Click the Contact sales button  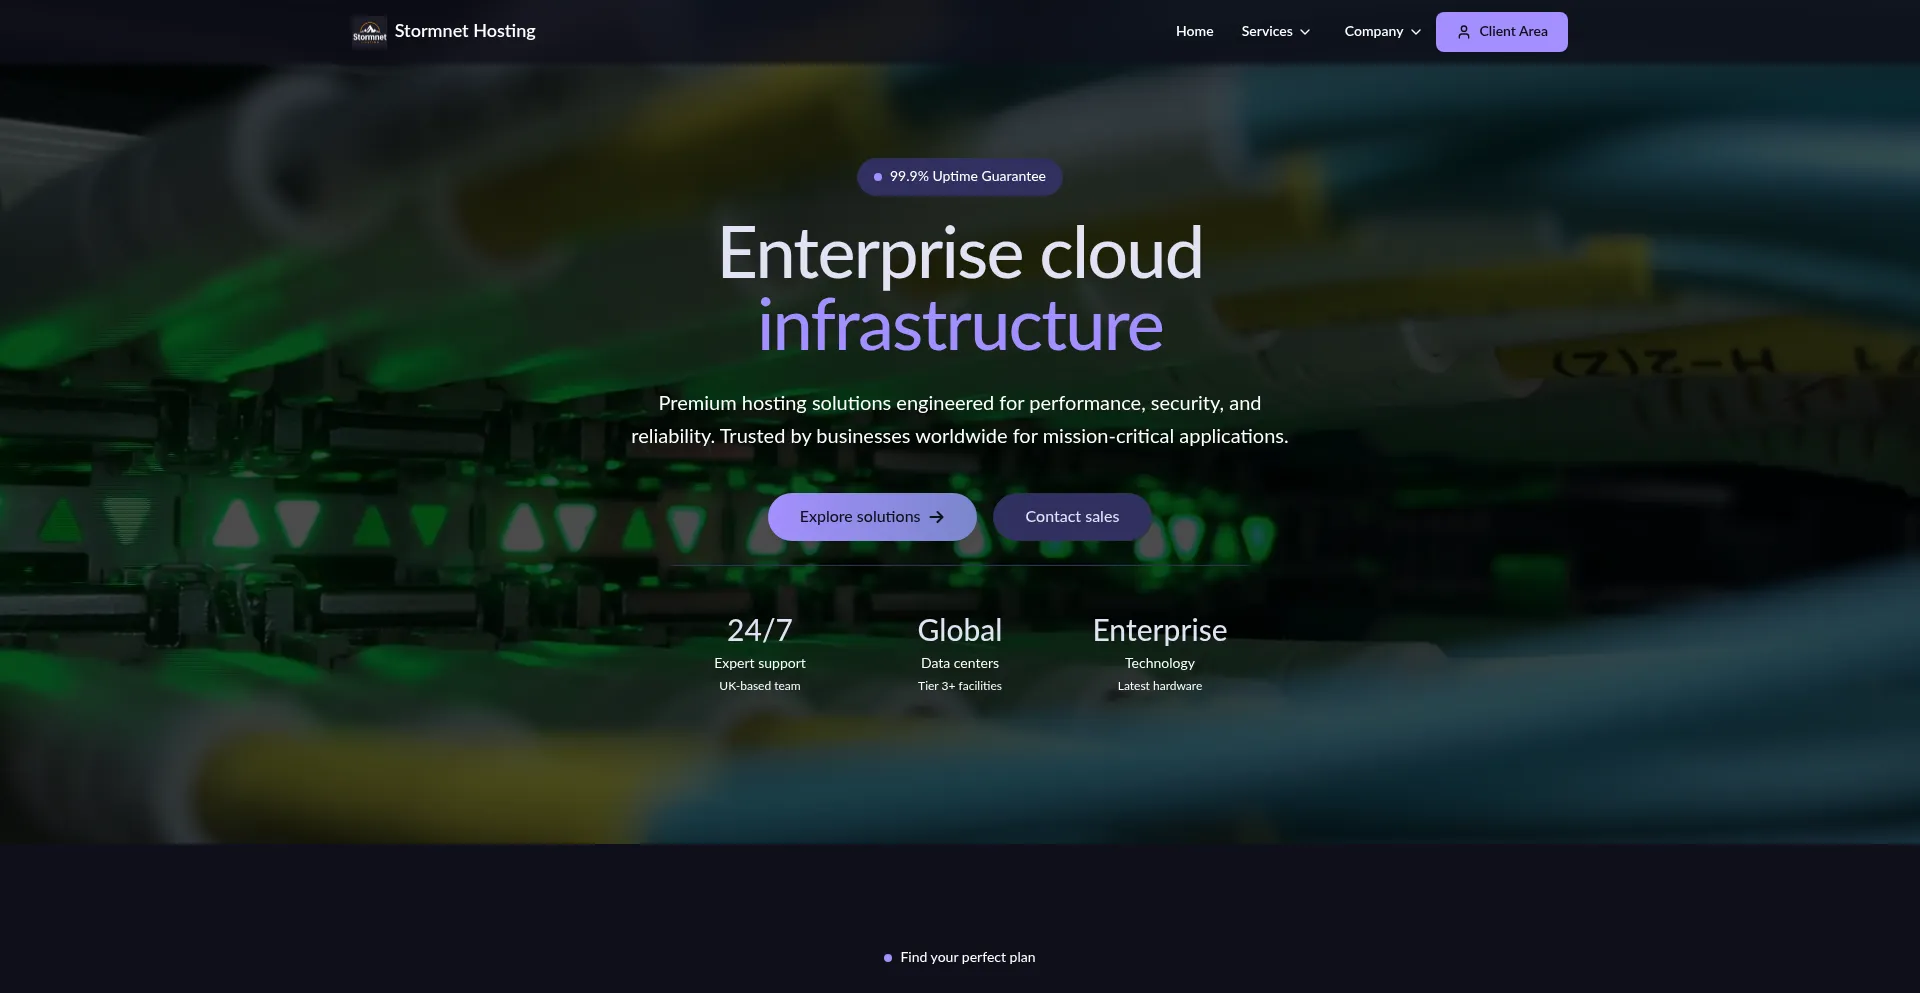(x=1071, y=517)
